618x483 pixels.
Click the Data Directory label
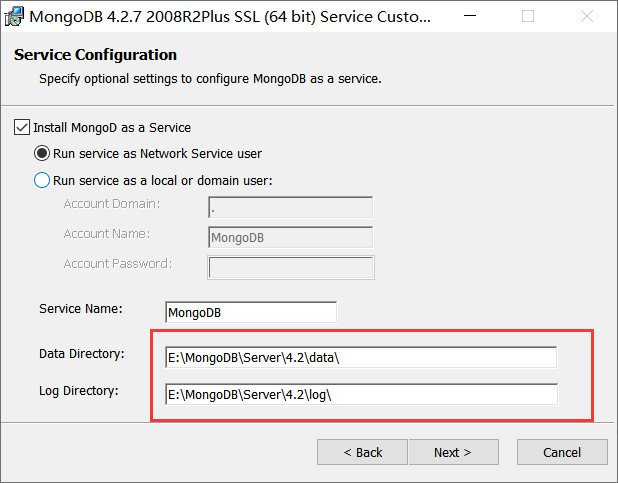point(82,354)
